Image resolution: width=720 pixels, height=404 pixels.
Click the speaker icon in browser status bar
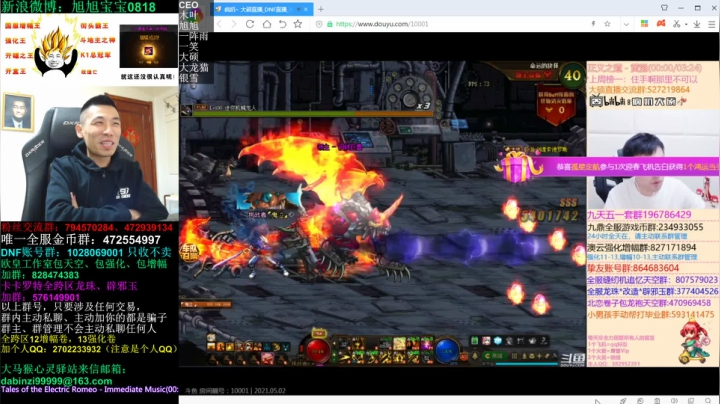point(674,401)
